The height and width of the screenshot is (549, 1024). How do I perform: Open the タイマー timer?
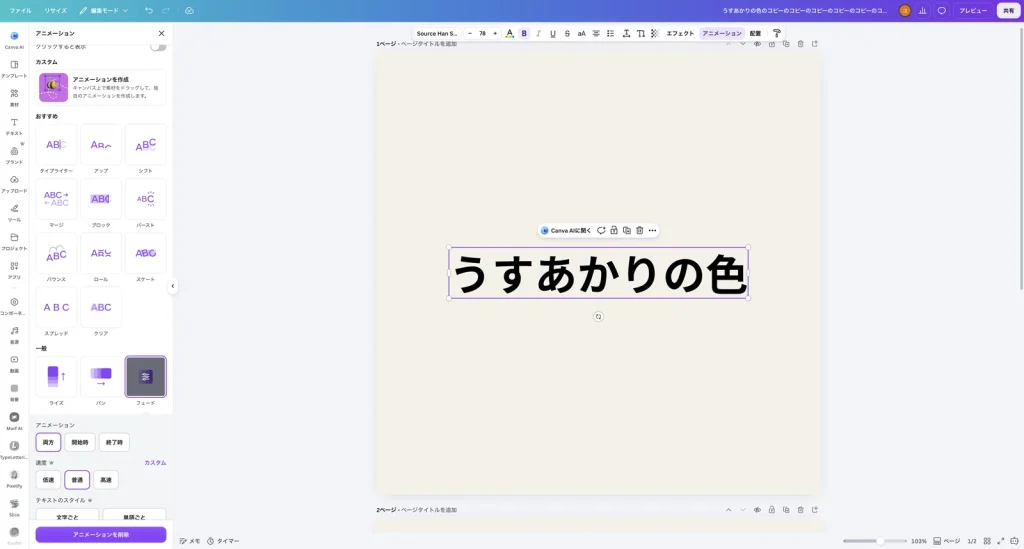coord(223,541)
